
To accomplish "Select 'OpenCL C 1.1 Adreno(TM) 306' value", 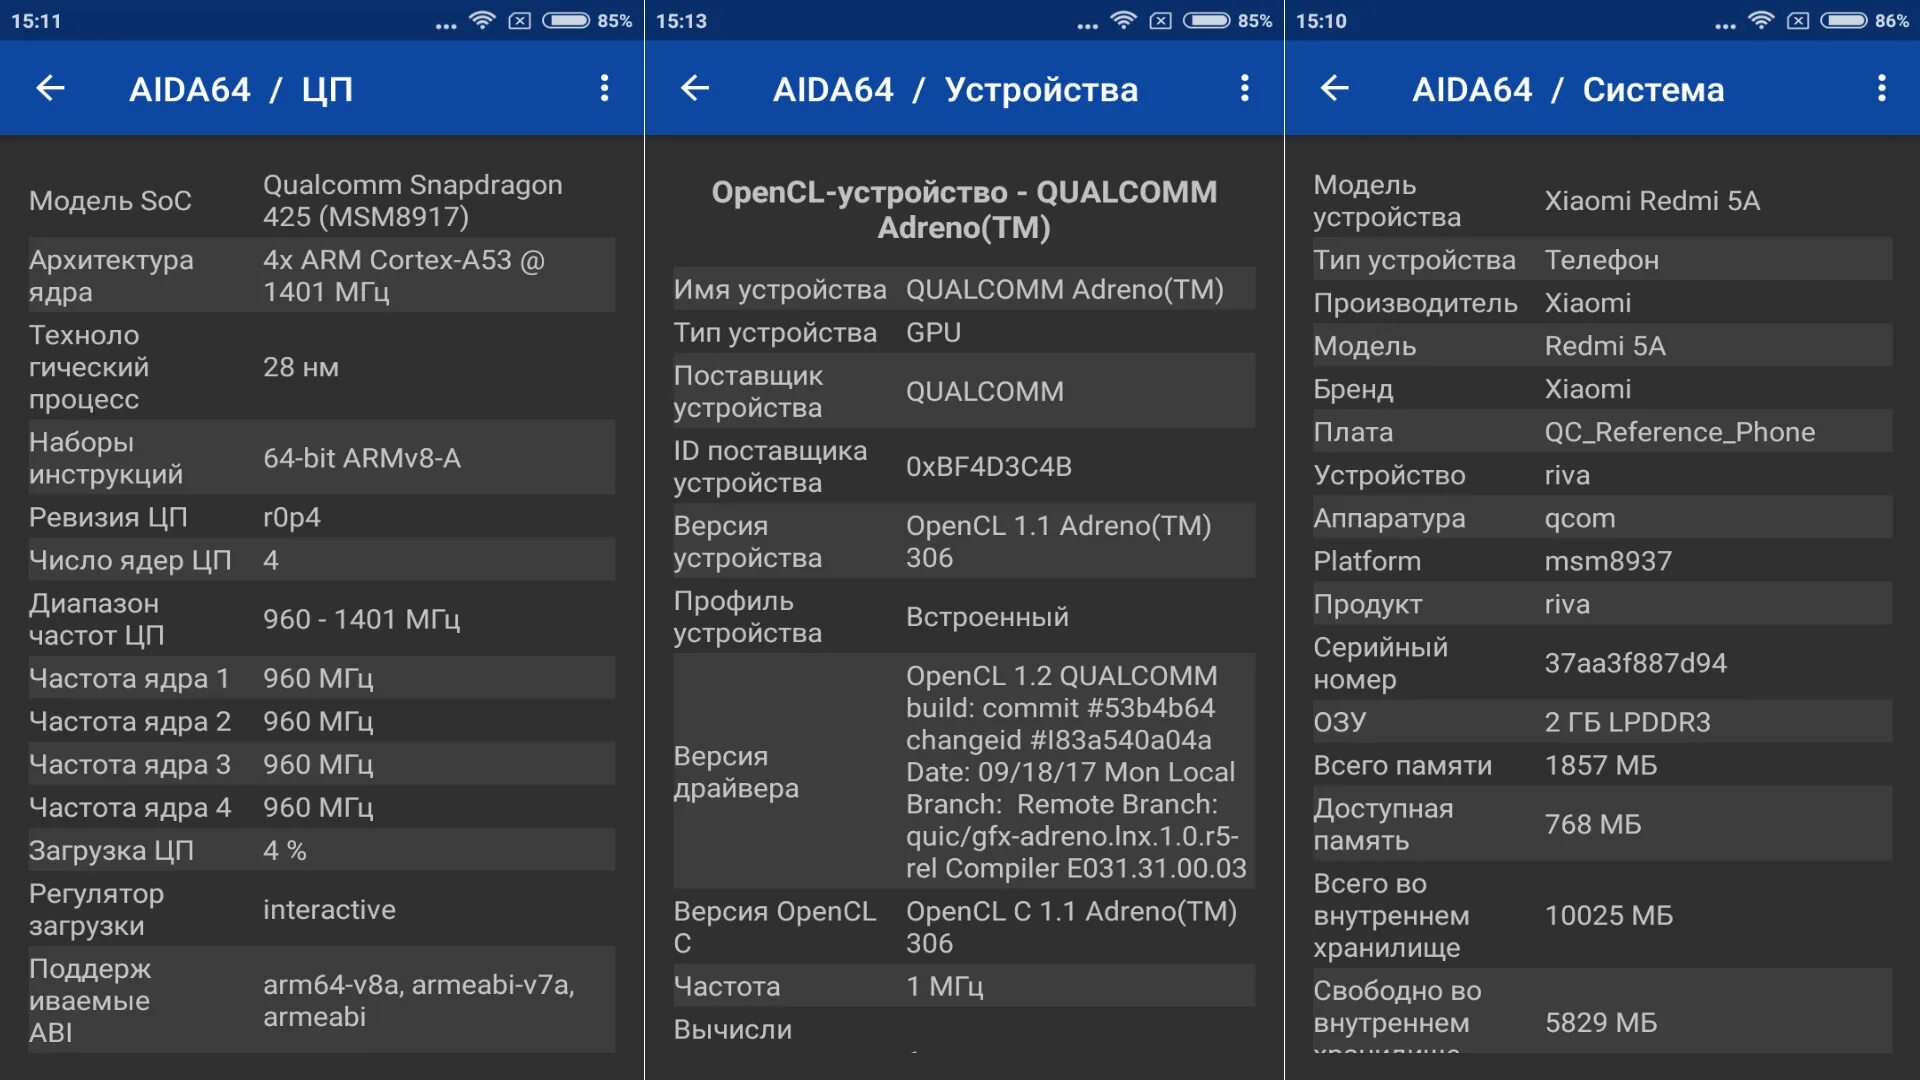I will click(x=1071, y=927).
